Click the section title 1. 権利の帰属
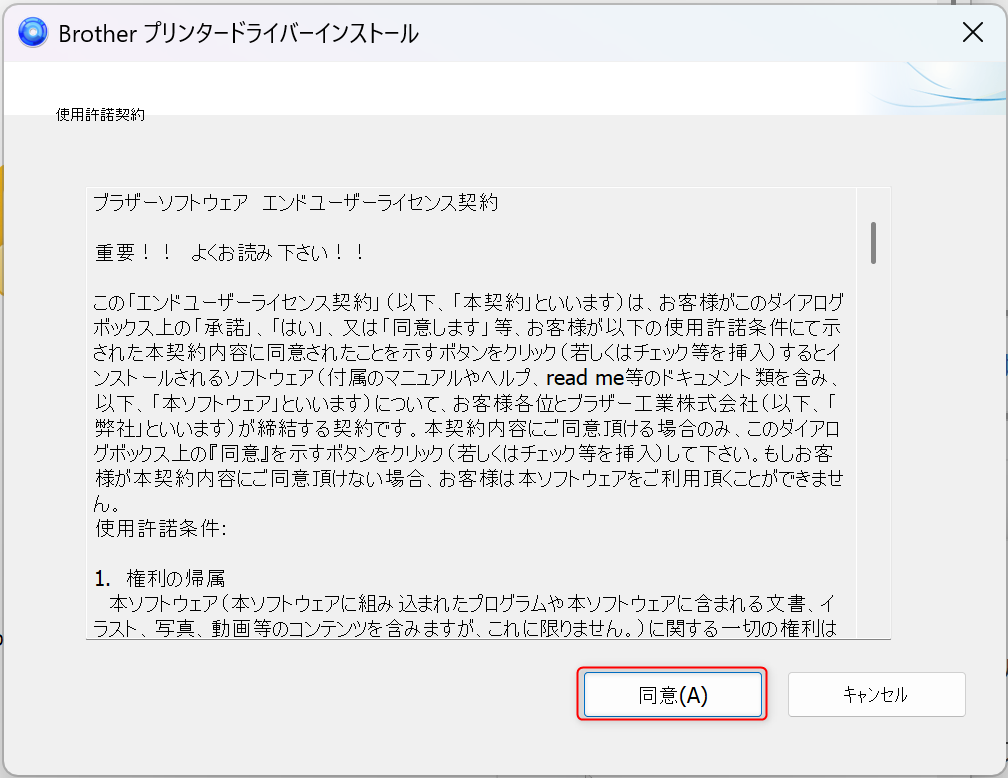Viewport: 1008px width, 778px height. coord(159,579)
